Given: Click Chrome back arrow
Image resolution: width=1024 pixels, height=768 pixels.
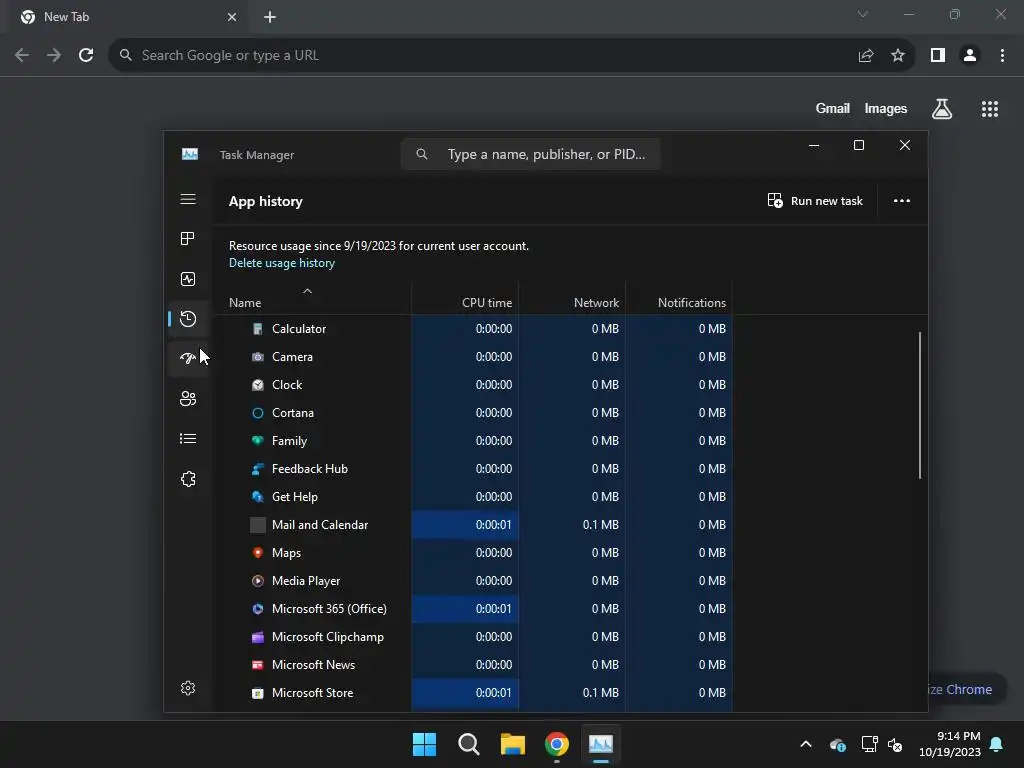Looking at the screenshot, I should [x=22, y=56].
